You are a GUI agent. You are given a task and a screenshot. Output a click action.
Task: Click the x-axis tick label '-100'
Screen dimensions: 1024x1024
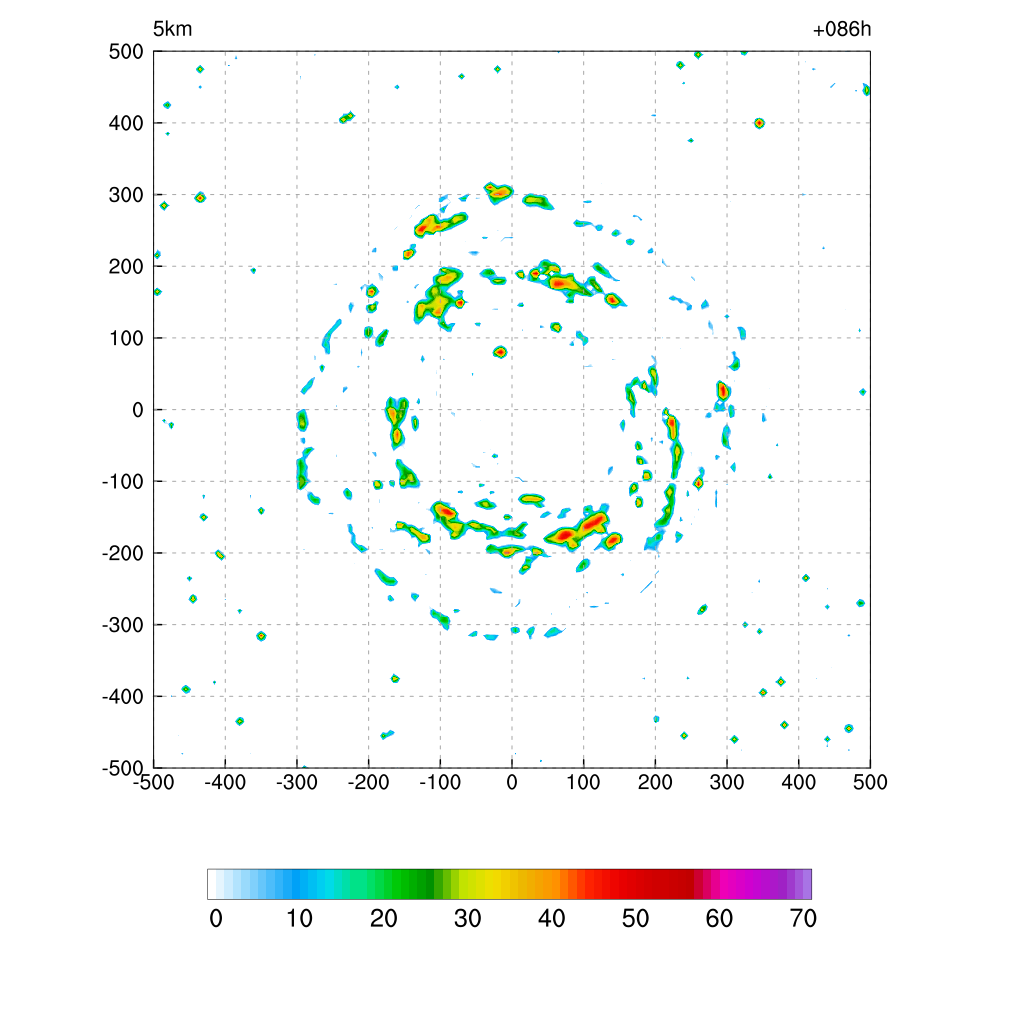point(440,782)
